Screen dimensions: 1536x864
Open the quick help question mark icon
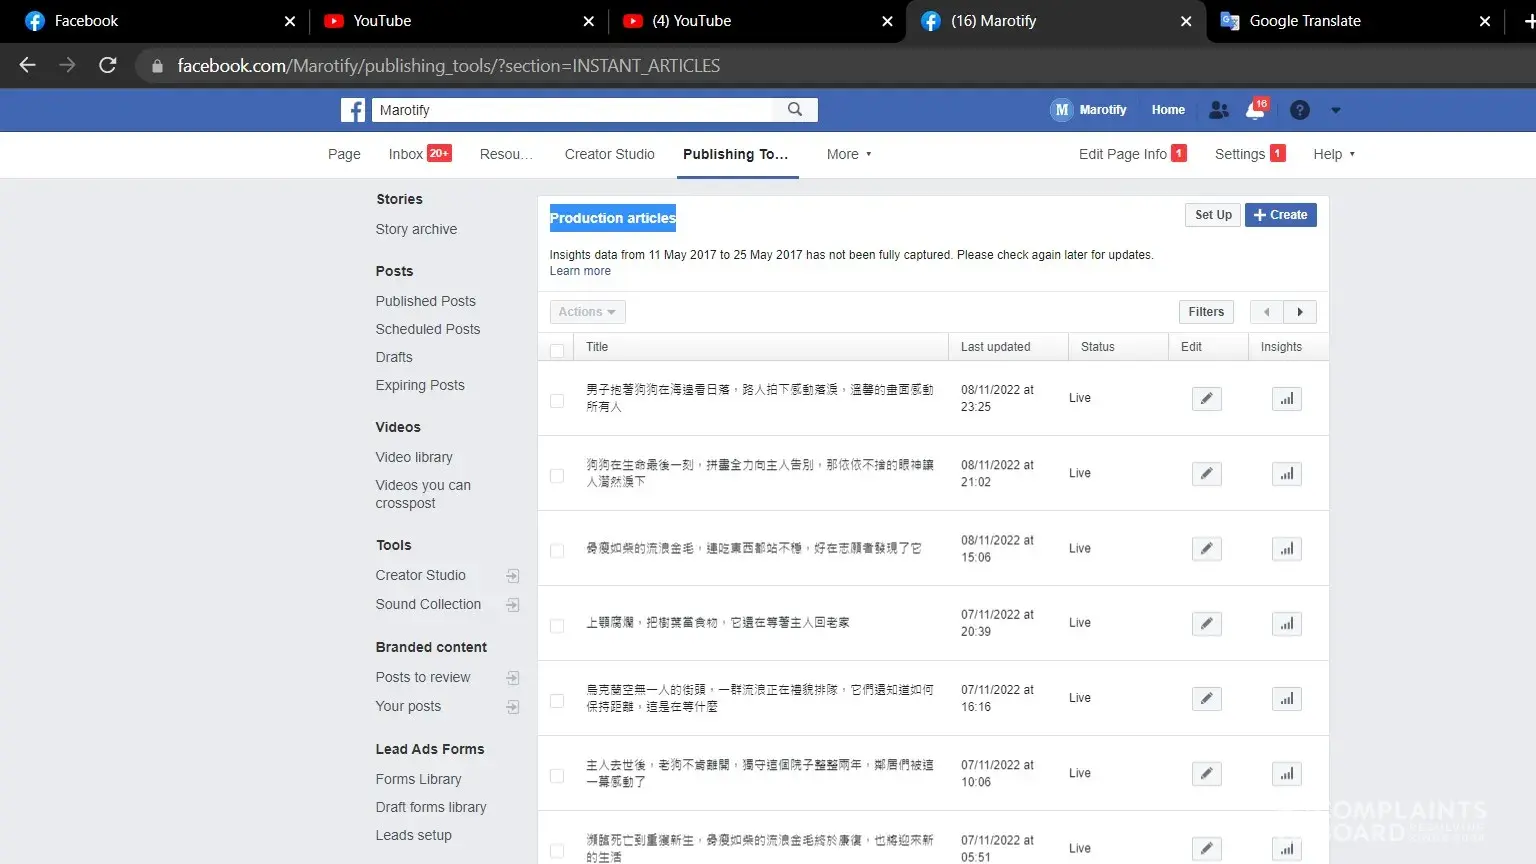point(1299,110)
